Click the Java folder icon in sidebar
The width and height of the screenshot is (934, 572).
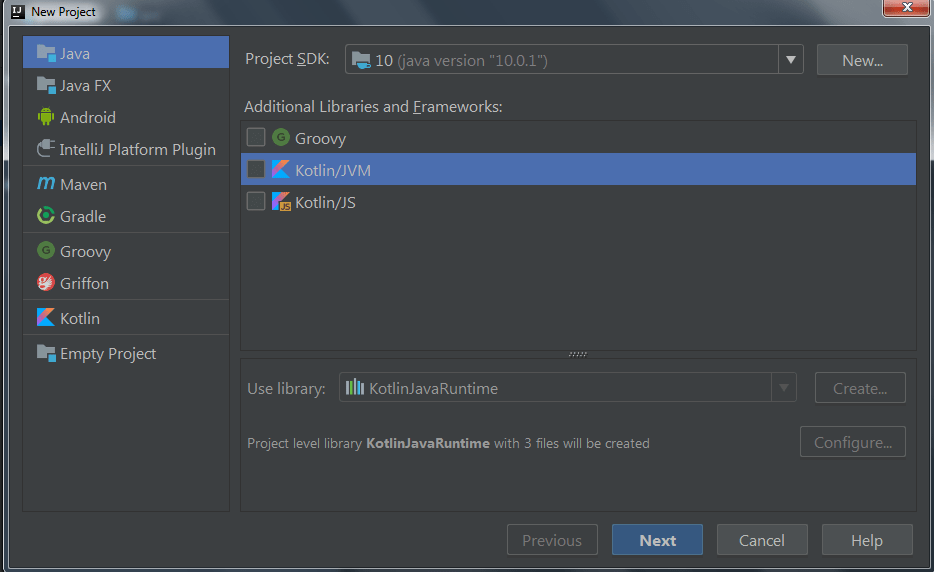[x=46, y=52]
